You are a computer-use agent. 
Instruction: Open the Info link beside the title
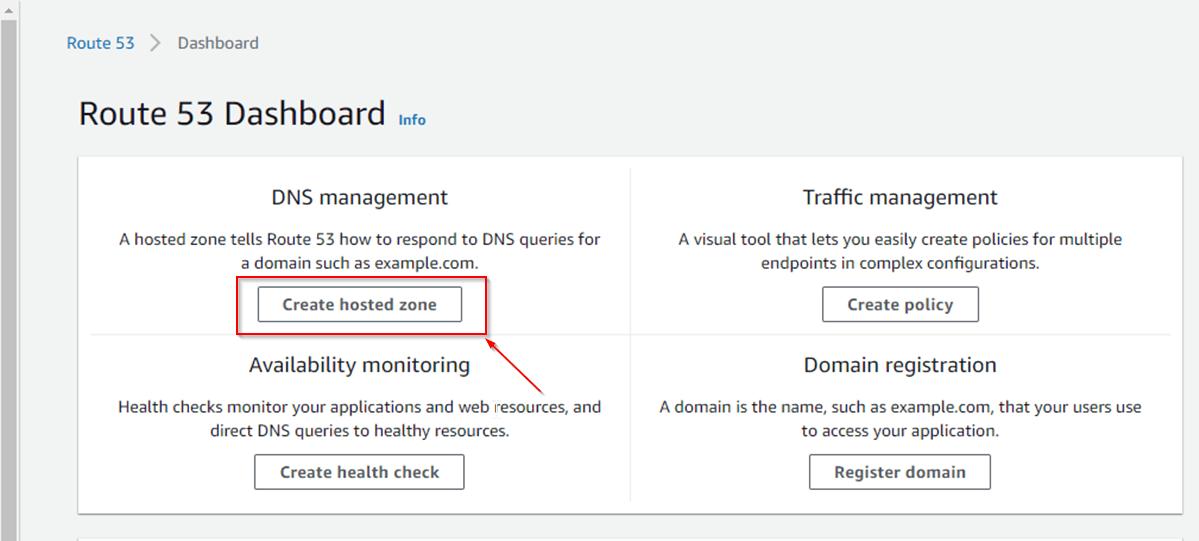pyautogui.click(x=412, y=120)
